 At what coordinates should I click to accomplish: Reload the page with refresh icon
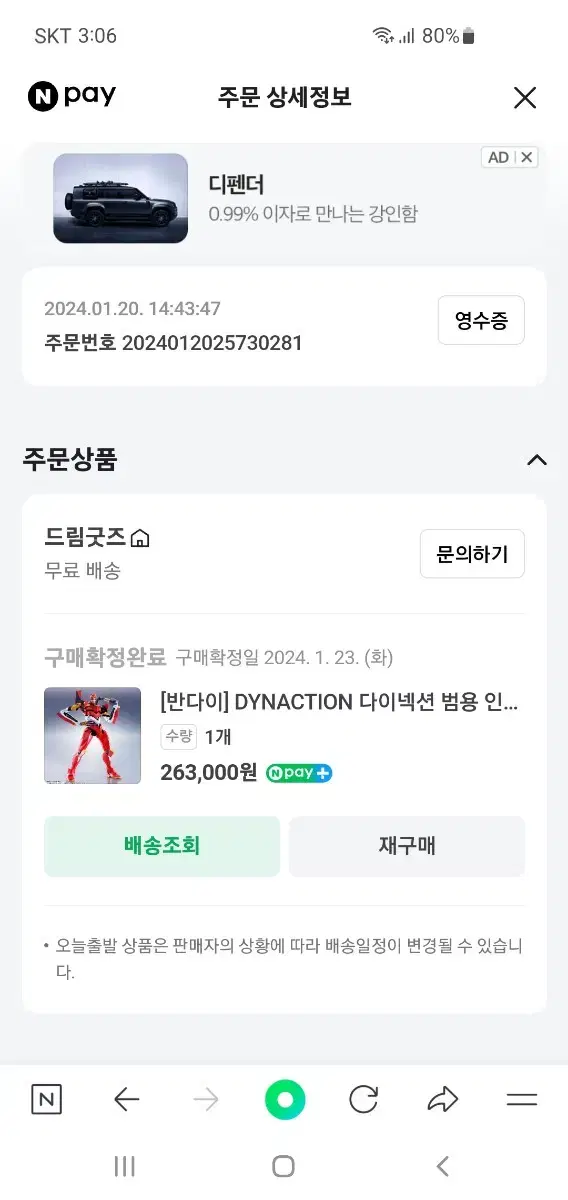[x=364, y=1101]
